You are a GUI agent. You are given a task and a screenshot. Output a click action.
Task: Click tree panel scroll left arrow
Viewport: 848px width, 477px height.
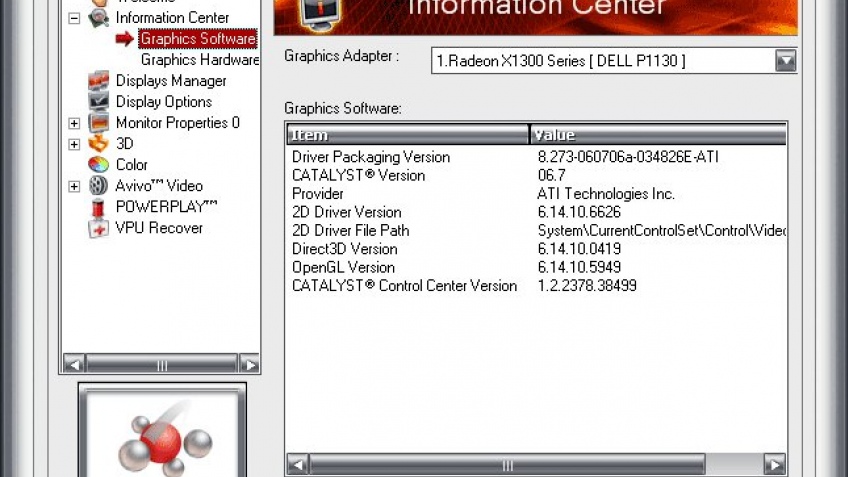74,365
